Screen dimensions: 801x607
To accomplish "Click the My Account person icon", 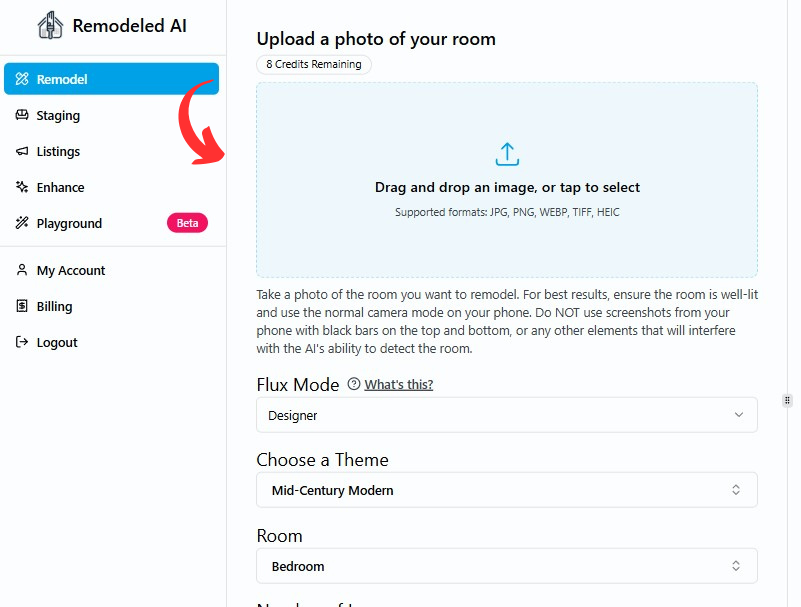I will coord(22,270).
